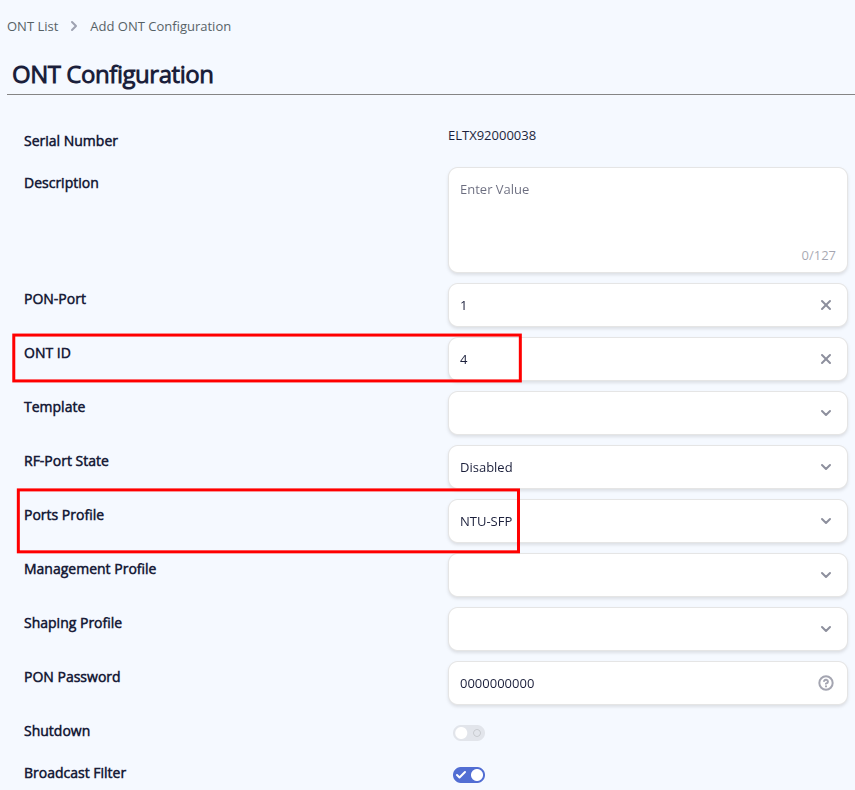Go back to ONT List breadcrumb
The image size is (855, 790).
[x=33, y=26]
